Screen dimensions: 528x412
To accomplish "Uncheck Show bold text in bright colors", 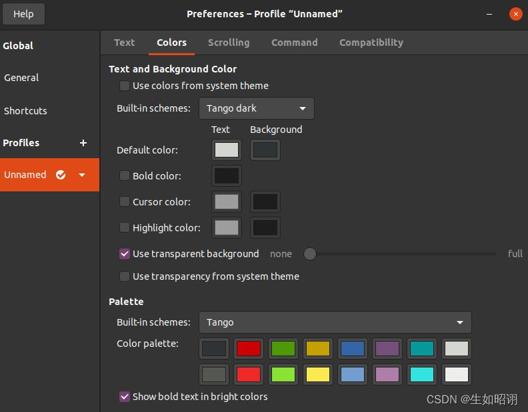I will [x=124, y=397].
